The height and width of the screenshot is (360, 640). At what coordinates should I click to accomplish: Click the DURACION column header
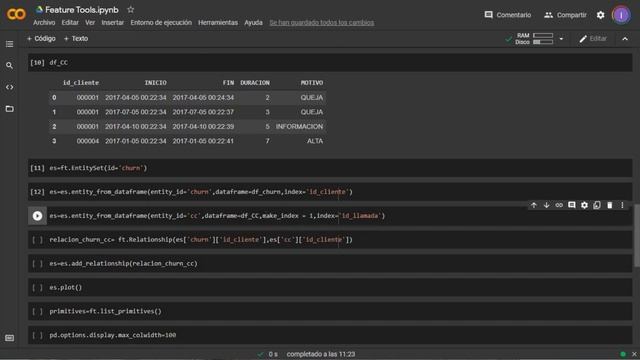coord(255,83)
